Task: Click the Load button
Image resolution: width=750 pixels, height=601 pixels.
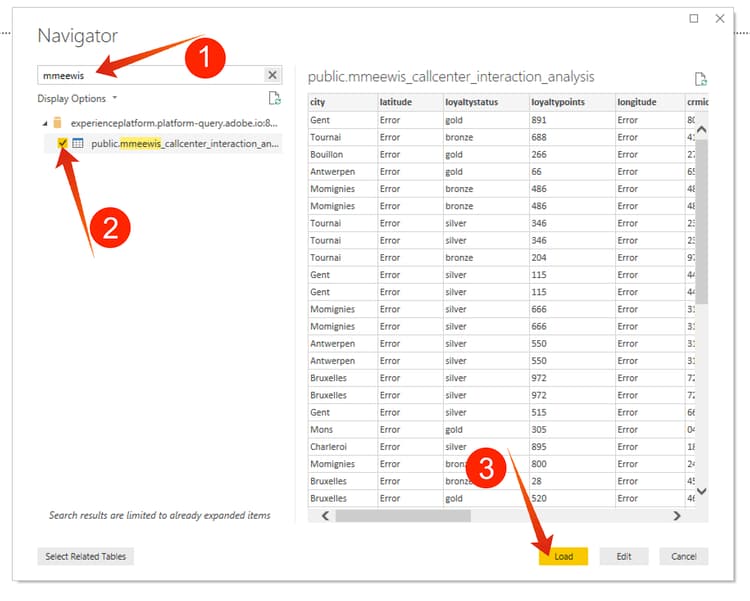Action: click(x=563, y=556)
